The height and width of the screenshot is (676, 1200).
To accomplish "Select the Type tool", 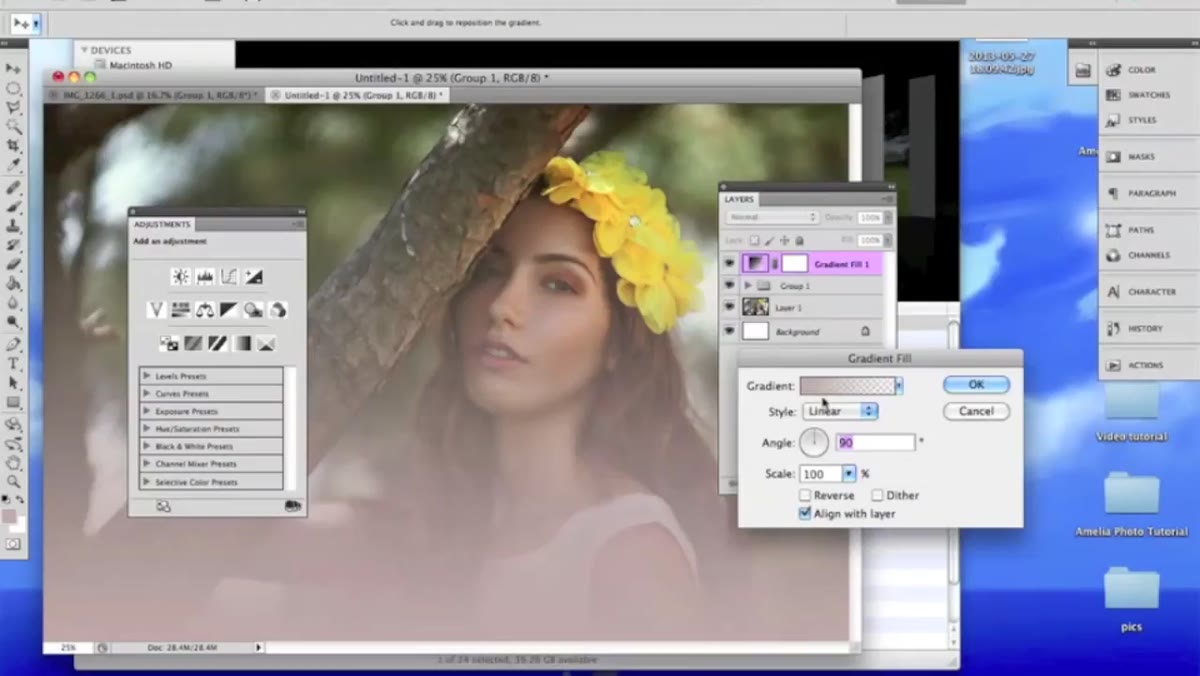I will pyautogui.click(x=13, y=363).
